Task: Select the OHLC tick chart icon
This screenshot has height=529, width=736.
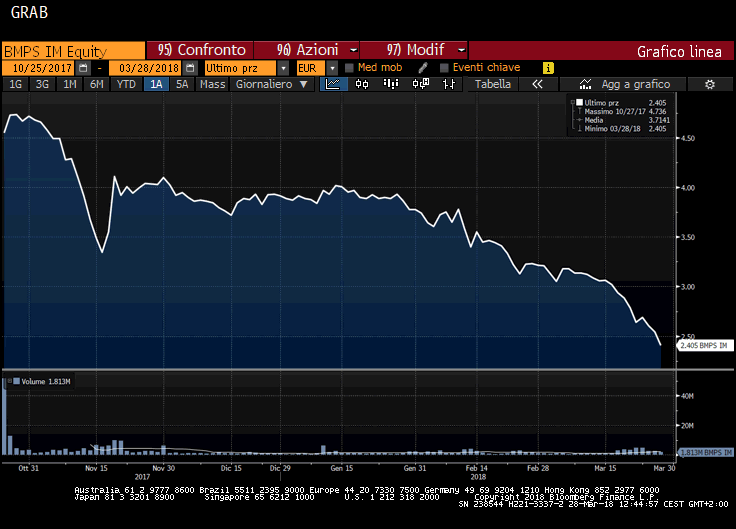Action: pyautogui.click(x=449, y=84)
